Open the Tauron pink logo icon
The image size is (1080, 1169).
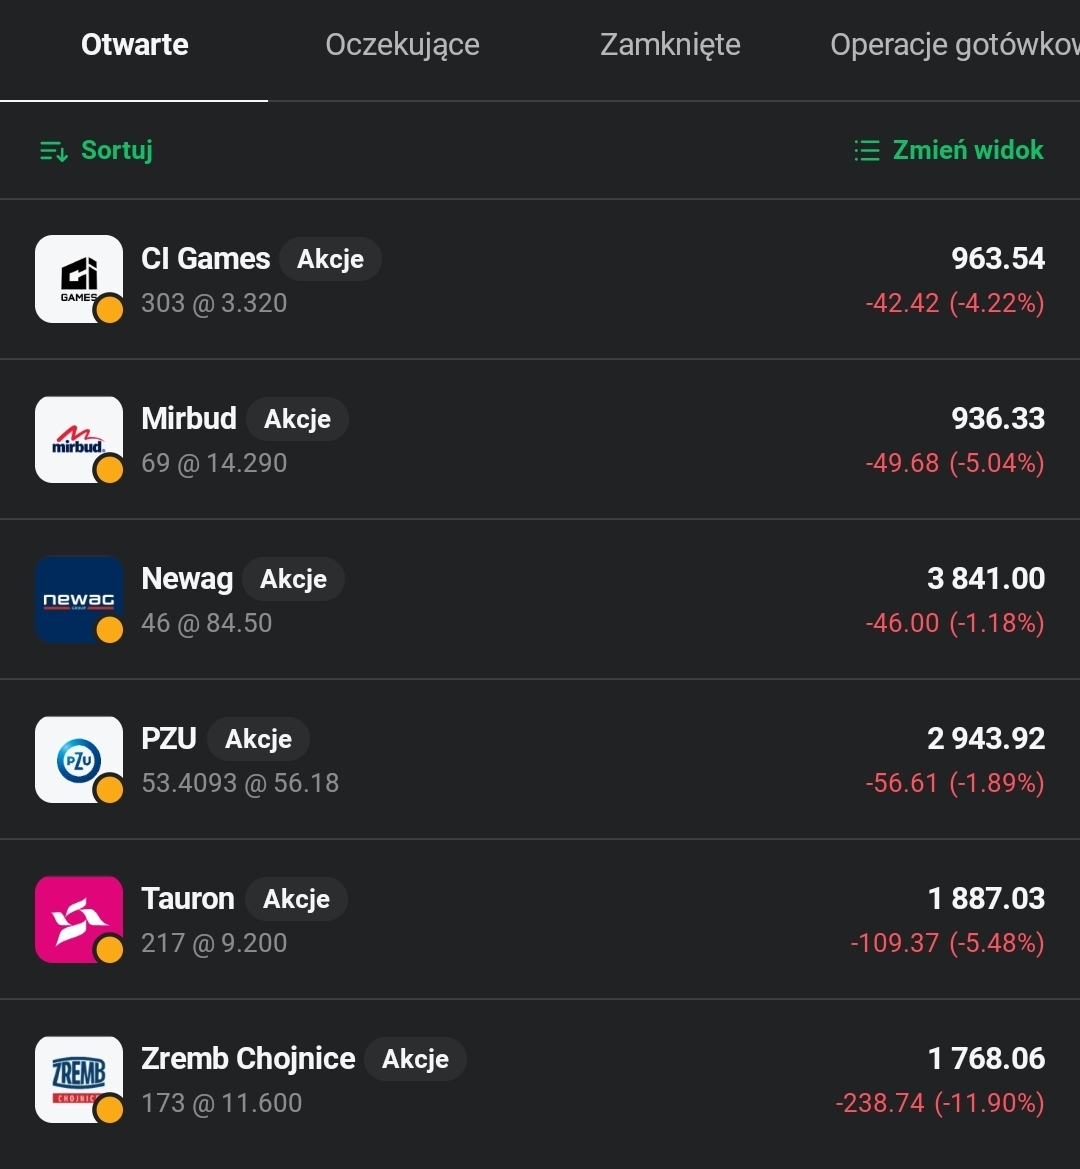(78, 919)
